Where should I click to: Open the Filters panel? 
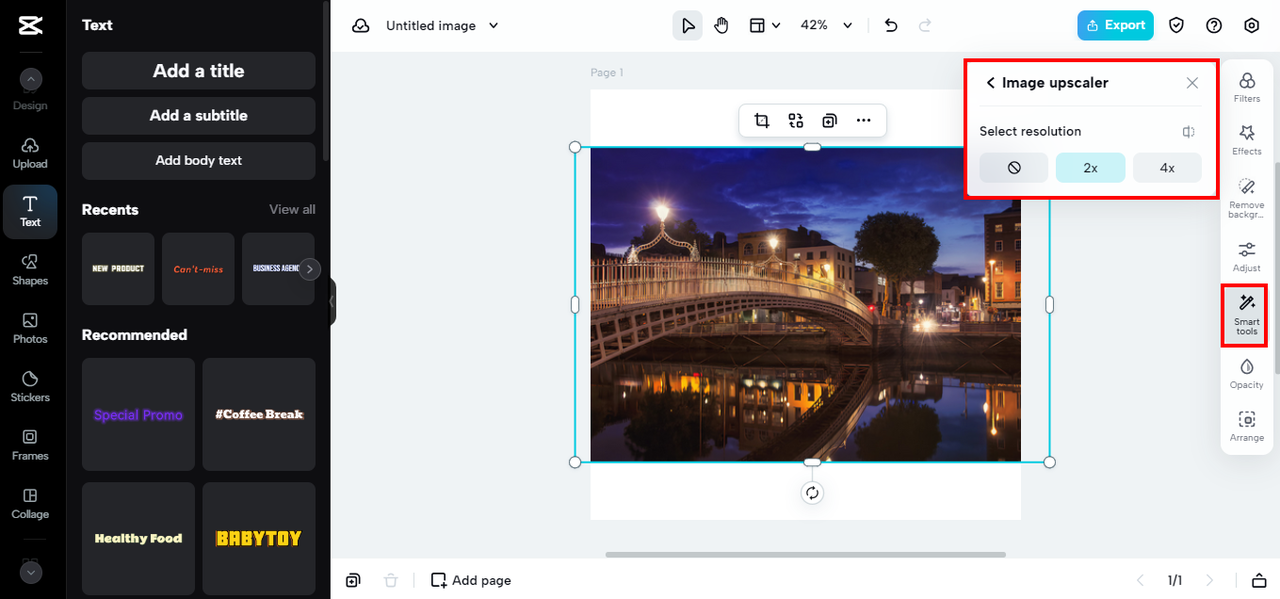pos(1246,87)
